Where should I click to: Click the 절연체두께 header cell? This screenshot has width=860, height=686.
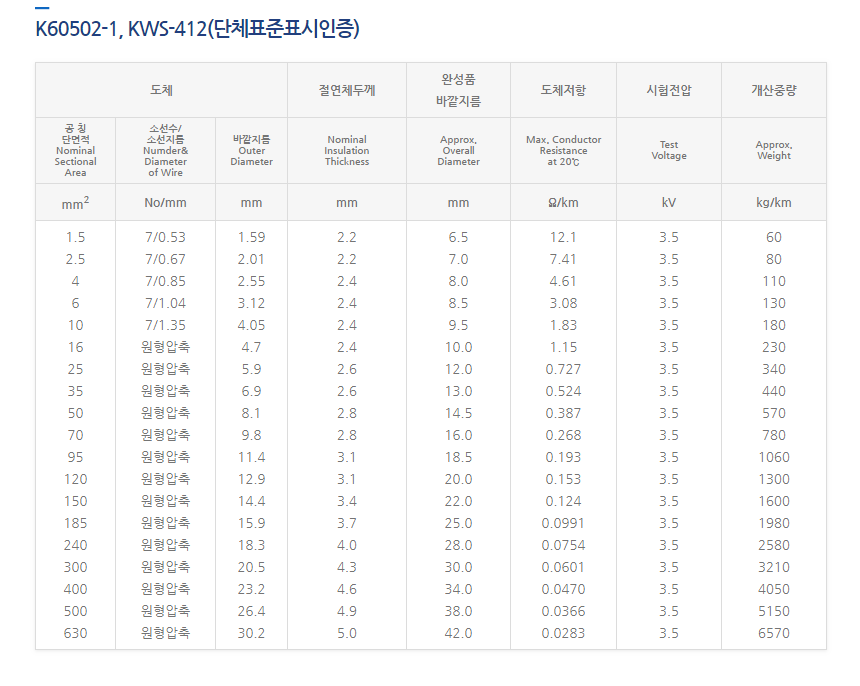pos(346,90)
